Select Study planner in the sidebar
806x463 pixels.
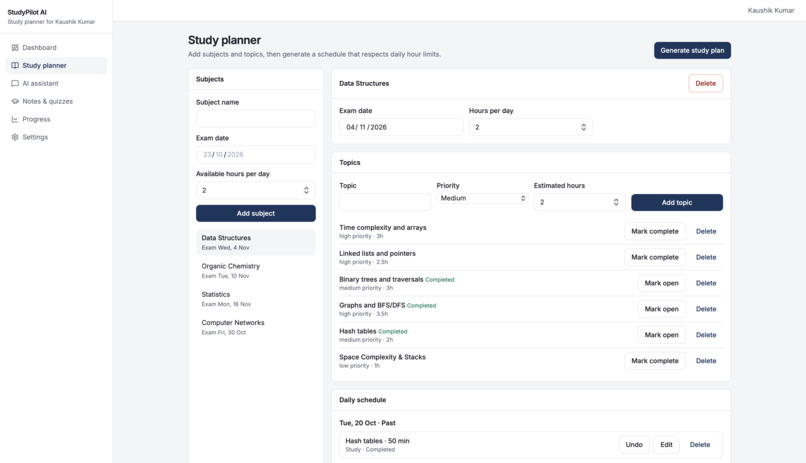pyautogui.click(x=56, y=66)
